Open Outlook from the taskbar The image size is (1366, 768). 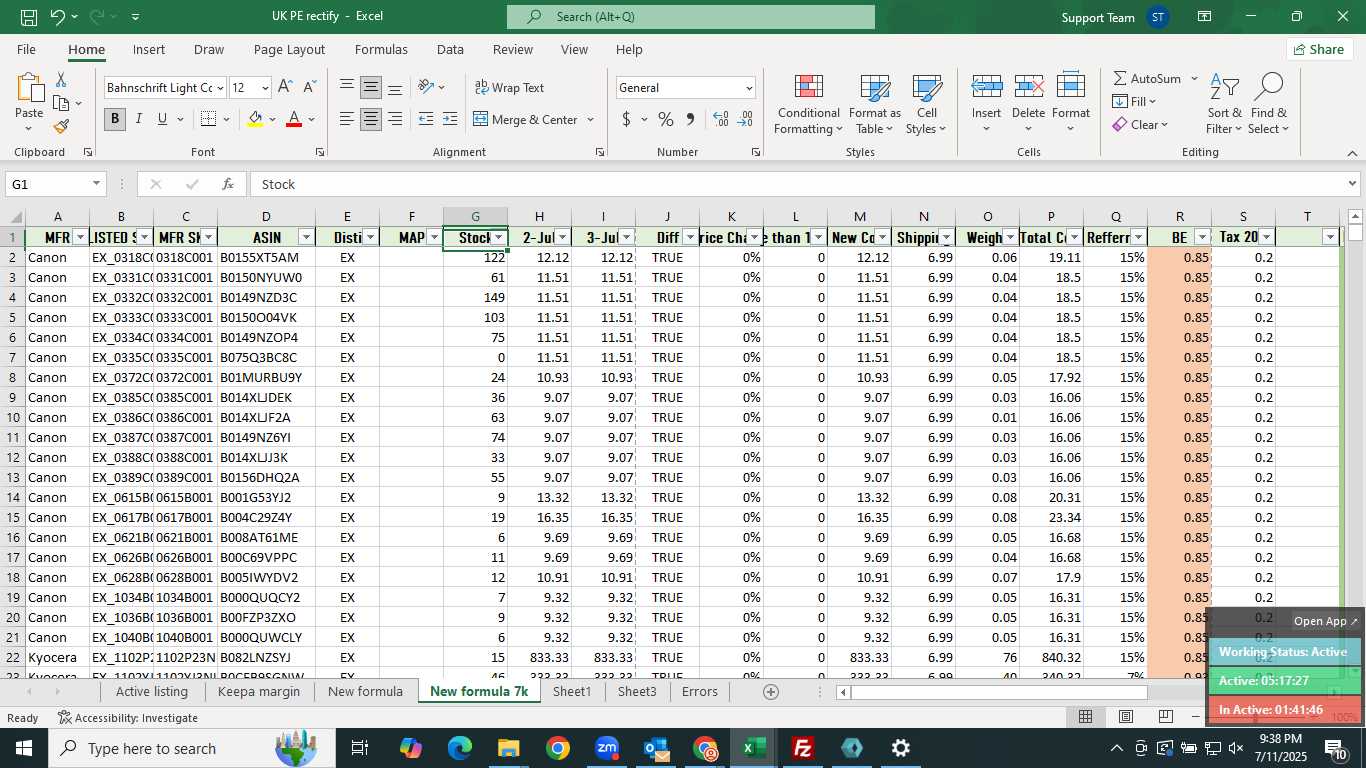pos(655,748)
